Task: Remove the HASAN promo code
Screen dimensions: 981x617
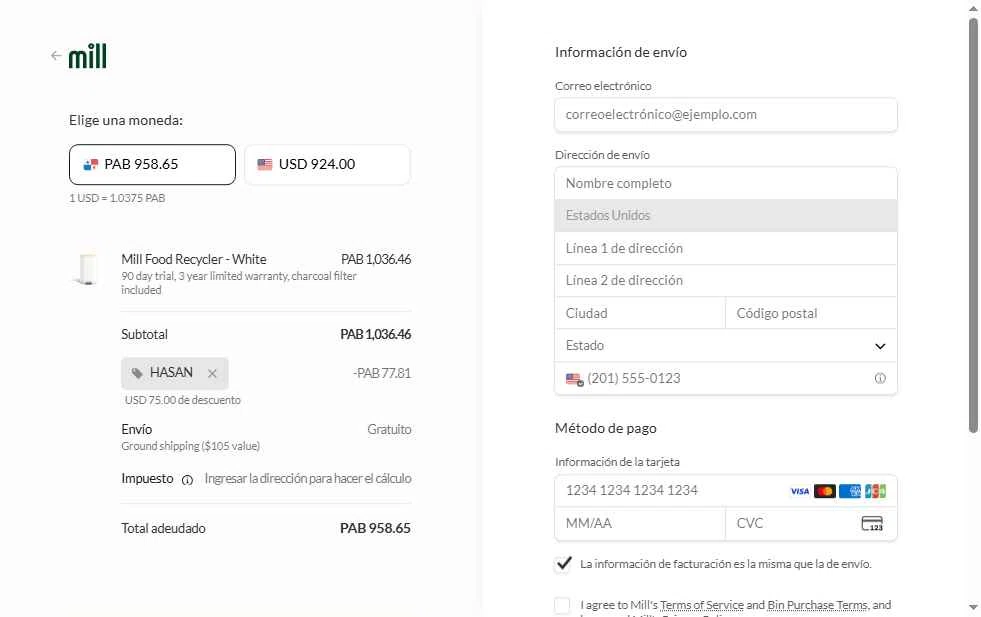Action: coord(212,374)
